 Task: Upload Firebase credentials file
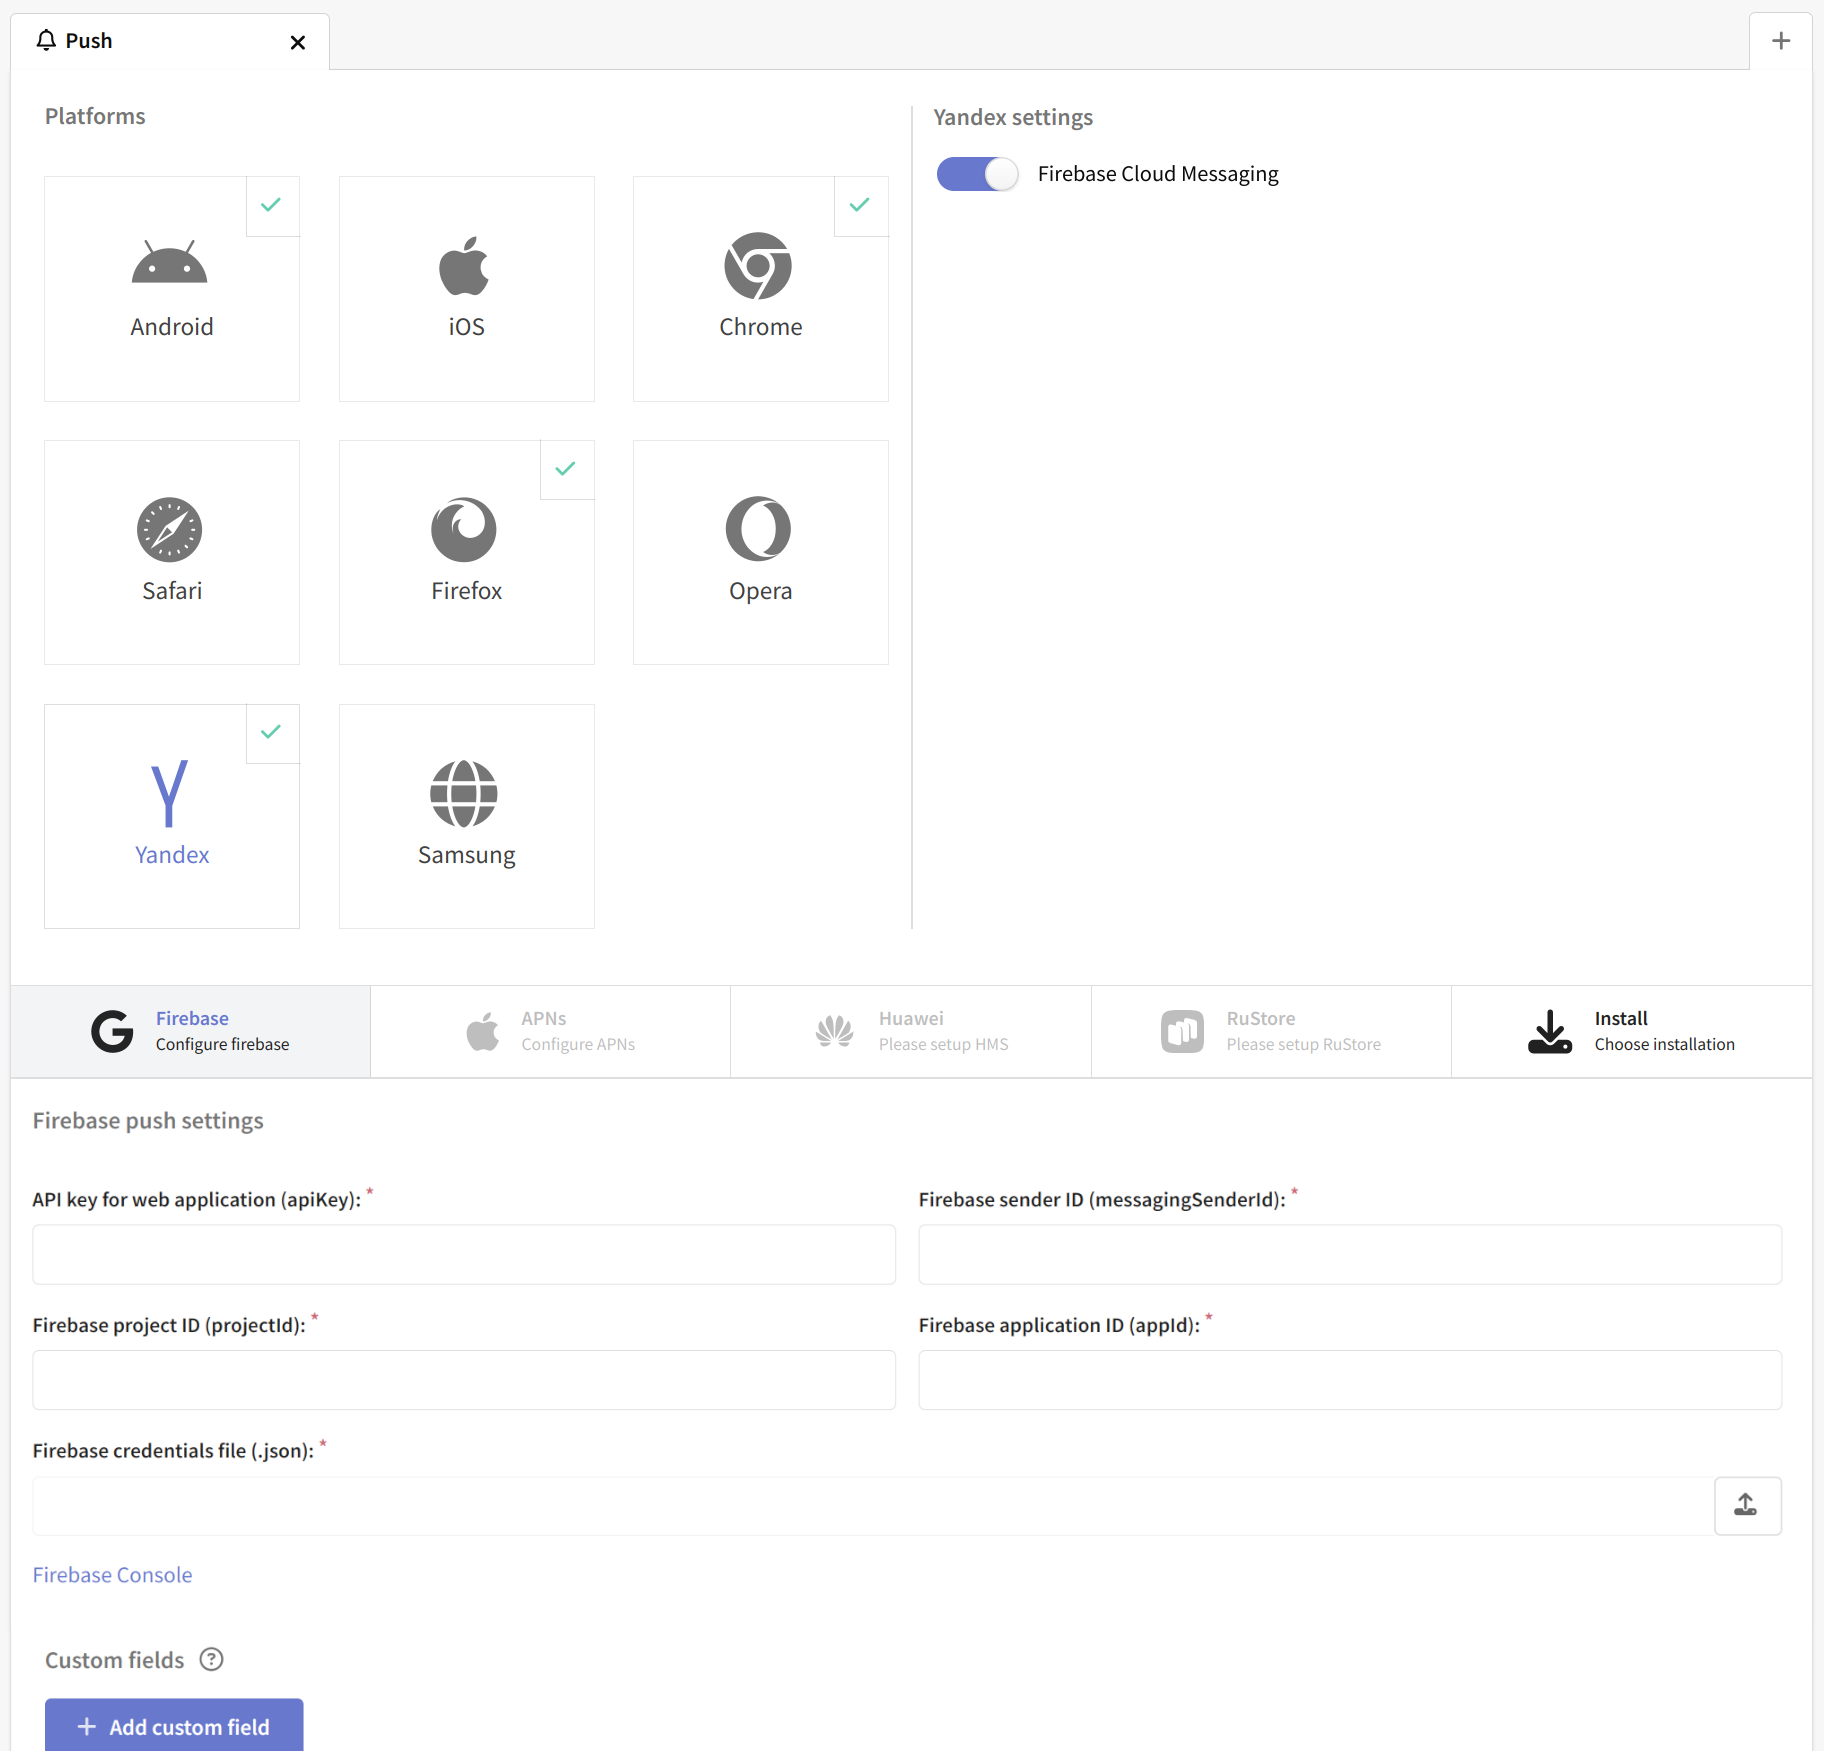click(x=1747, y=1505)
